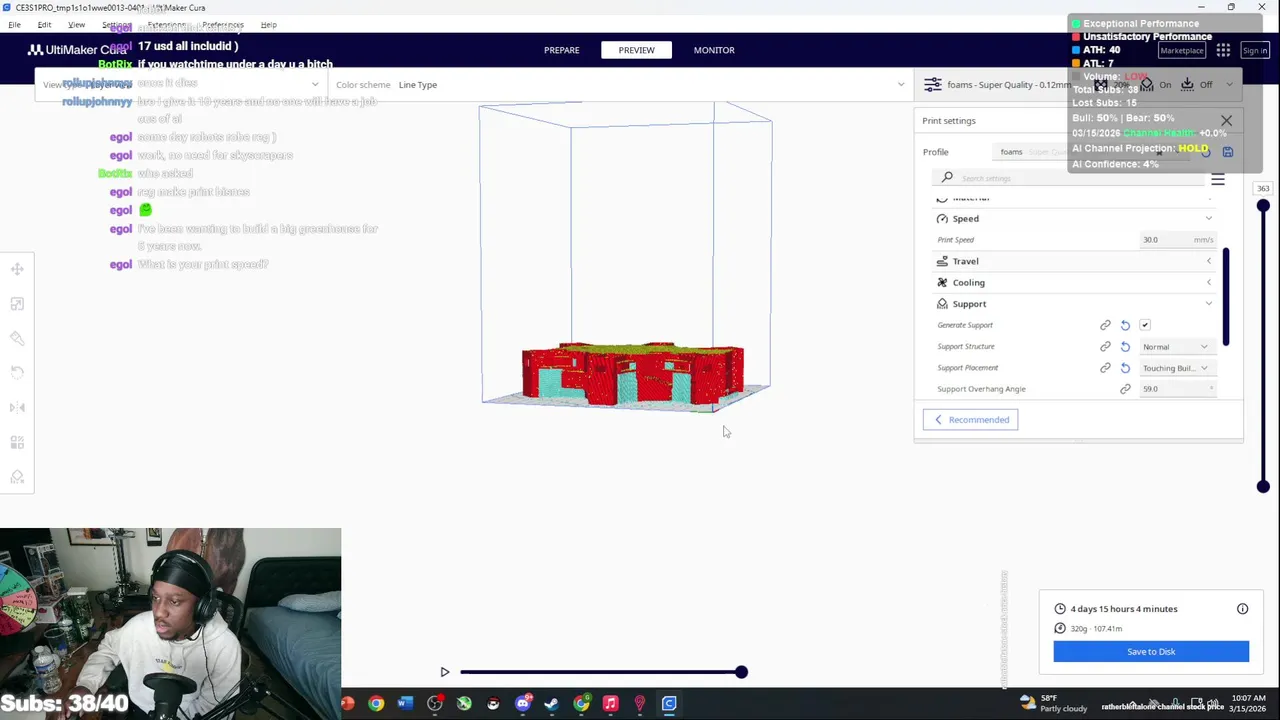This screenshot has width=1280, height=720.
Task: Click link icon beside Generate Support
Action: 1105,325
